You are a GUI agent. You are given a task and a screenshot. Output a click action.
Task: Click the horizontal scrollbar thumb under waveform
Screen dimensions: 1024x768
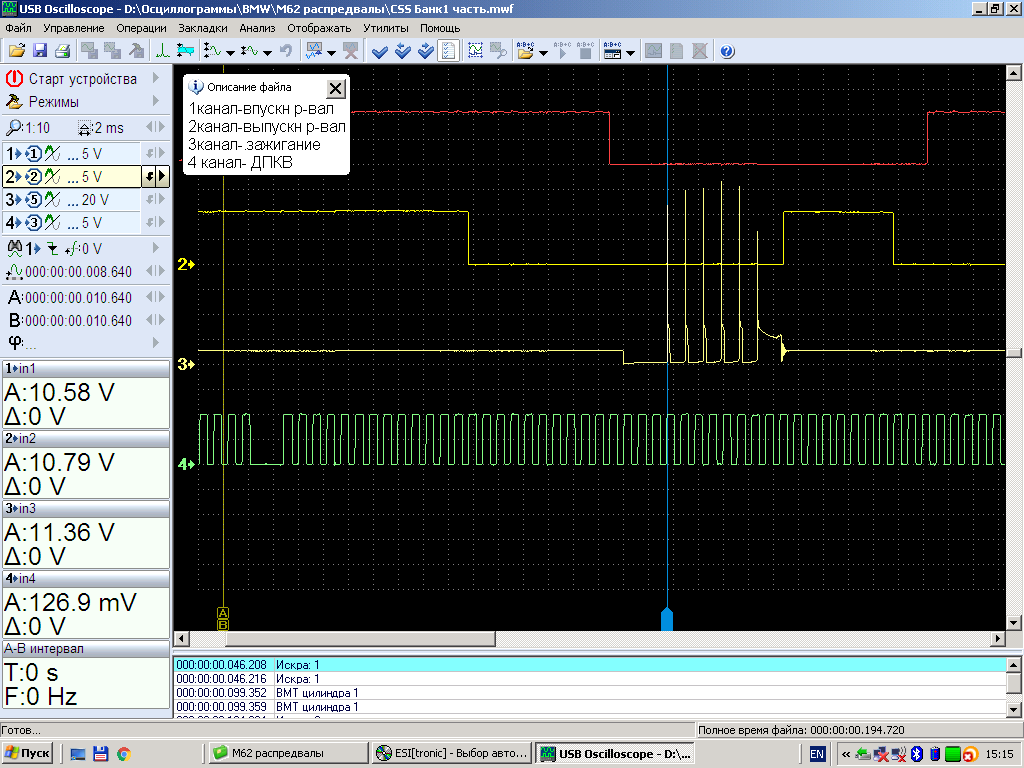pyautogui.click(x=360, y=638)
